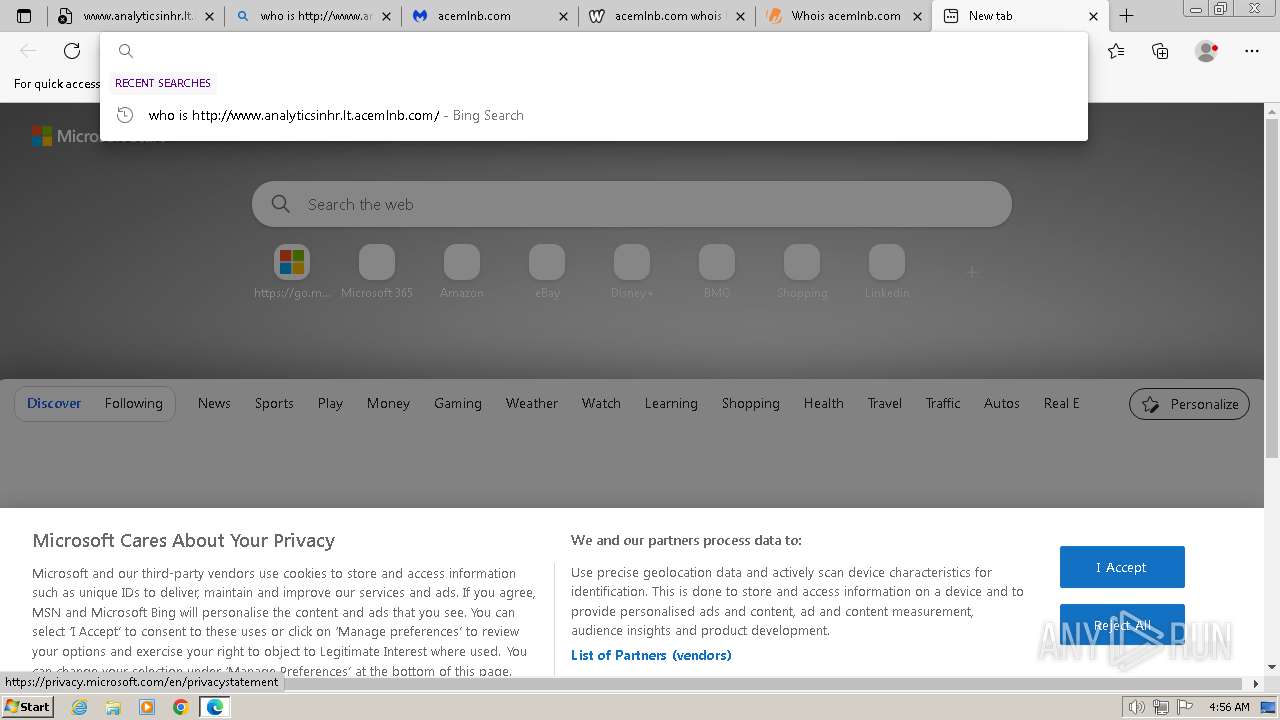Open the Microsoft 365 quick link
Screen dimensions: 1280x720
(377, 272)
